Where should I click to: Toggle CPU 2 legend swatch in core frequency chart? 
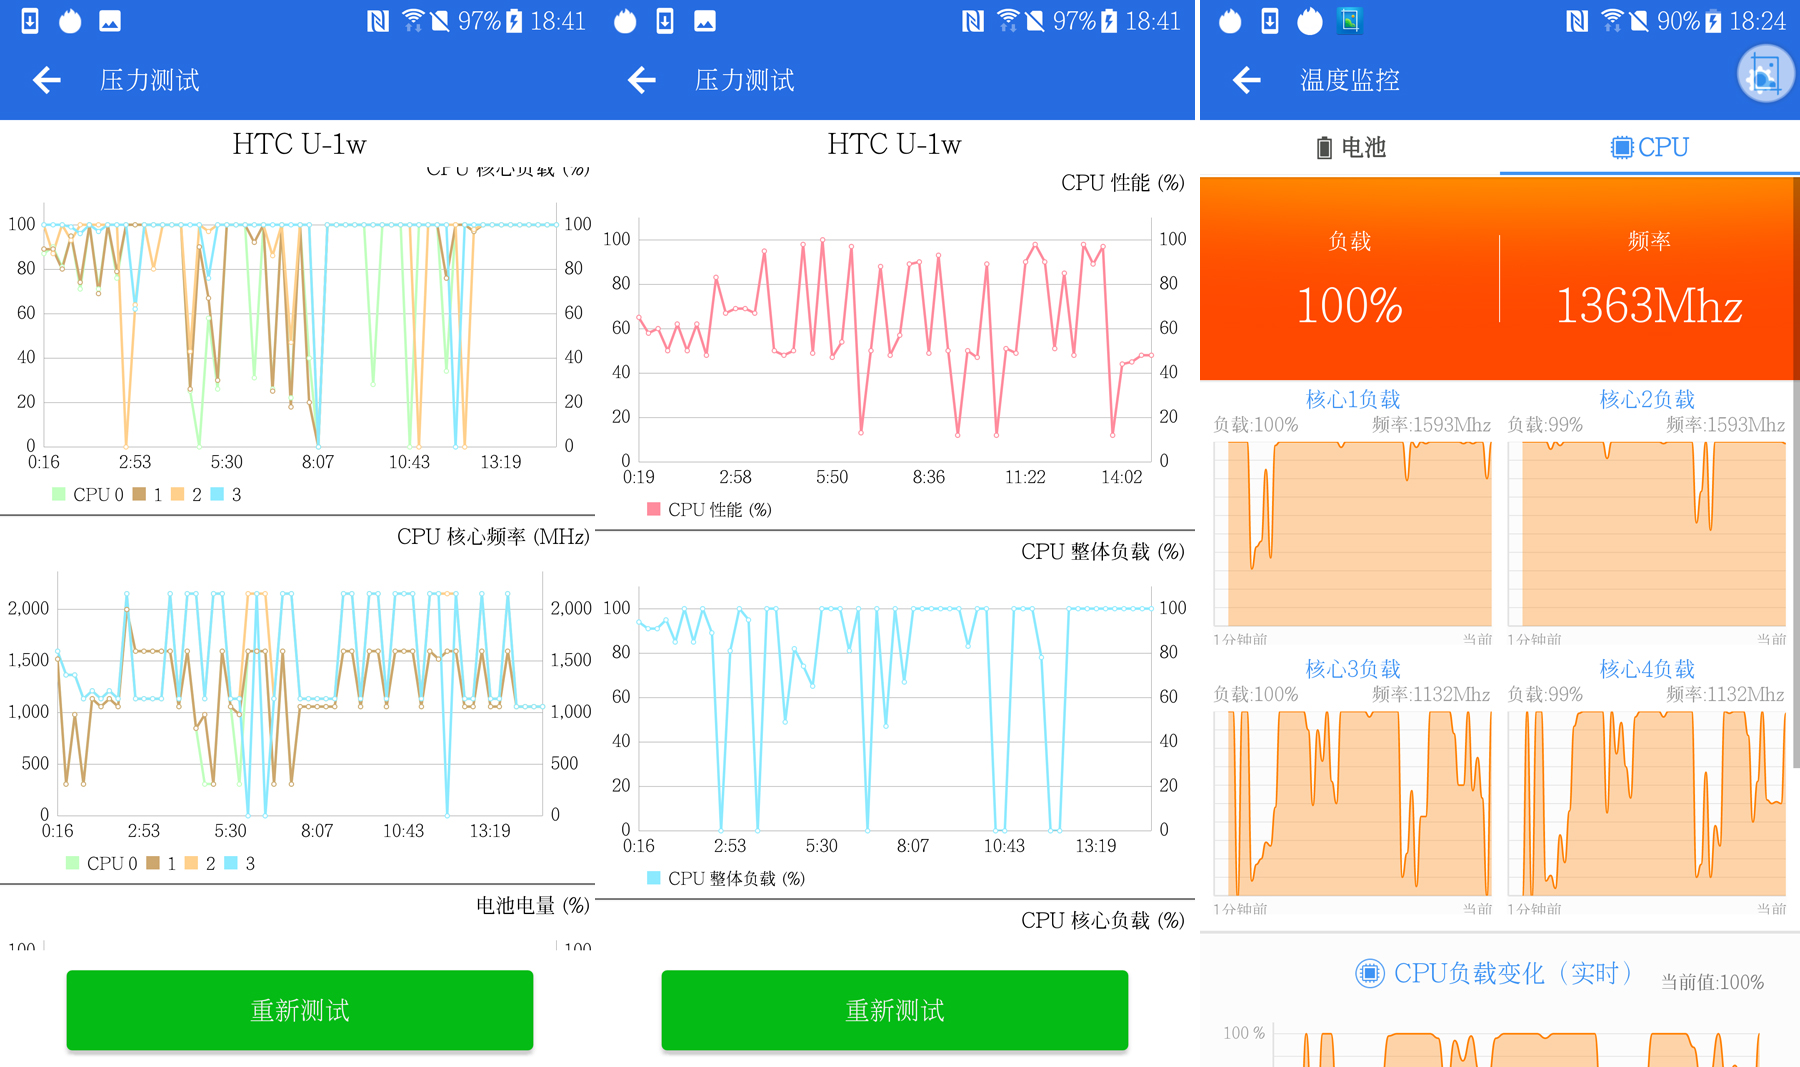tap(191, 863)
